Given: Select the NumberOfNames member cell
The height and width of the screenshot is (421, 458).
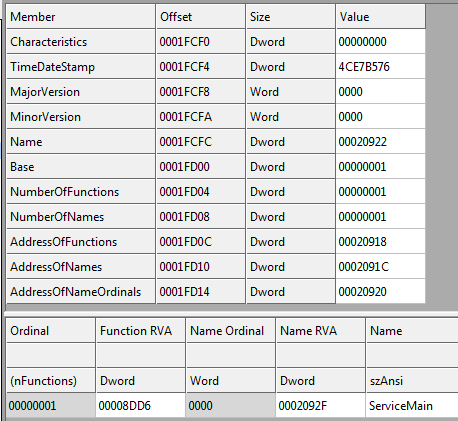Looking at the screenshot, I should [x=81, y=217].
